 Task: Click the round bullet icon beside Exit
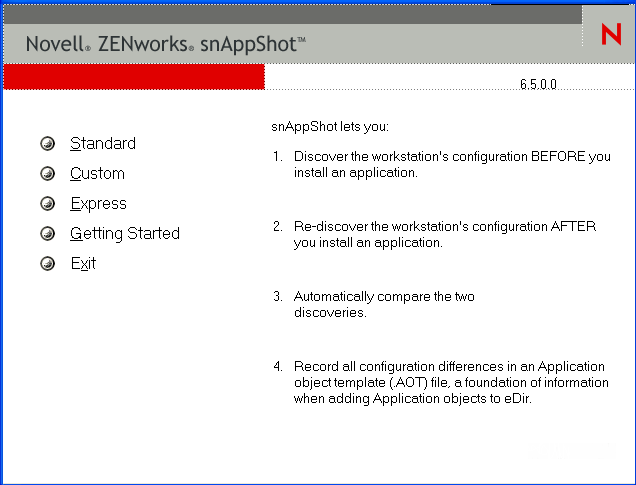click(x=47, y=264)
